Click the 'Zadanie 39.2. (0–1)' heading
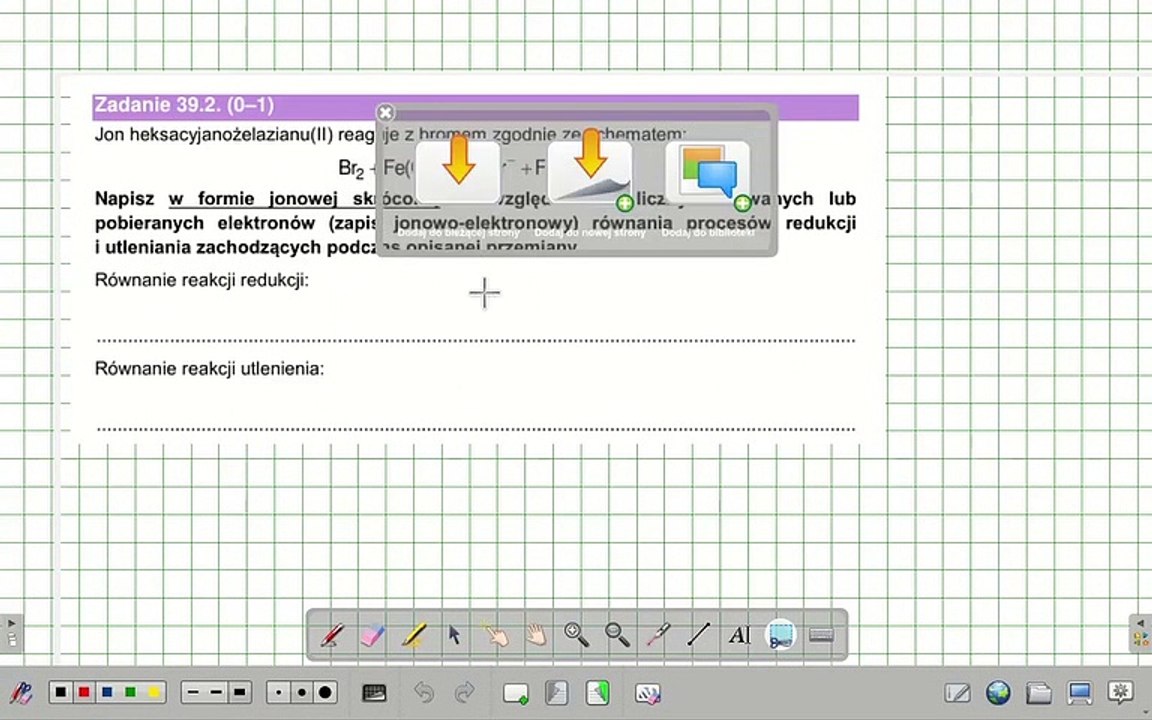 184,105
